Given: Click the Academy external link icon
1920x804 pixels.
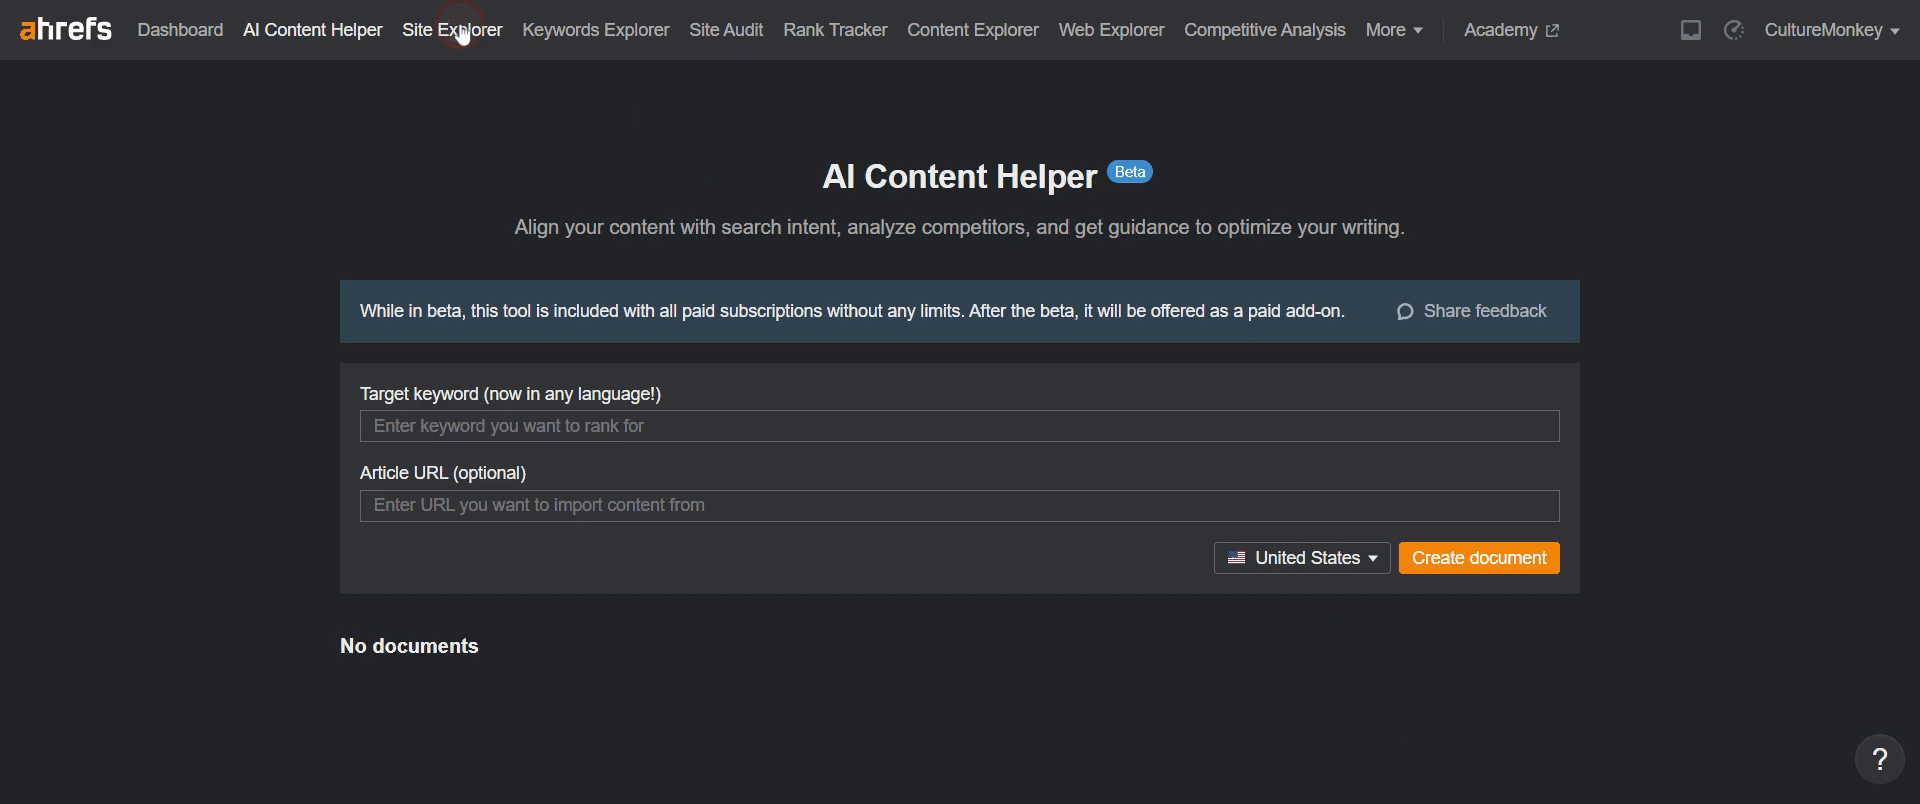Looking at the screenshot, I should (1552, 31).
